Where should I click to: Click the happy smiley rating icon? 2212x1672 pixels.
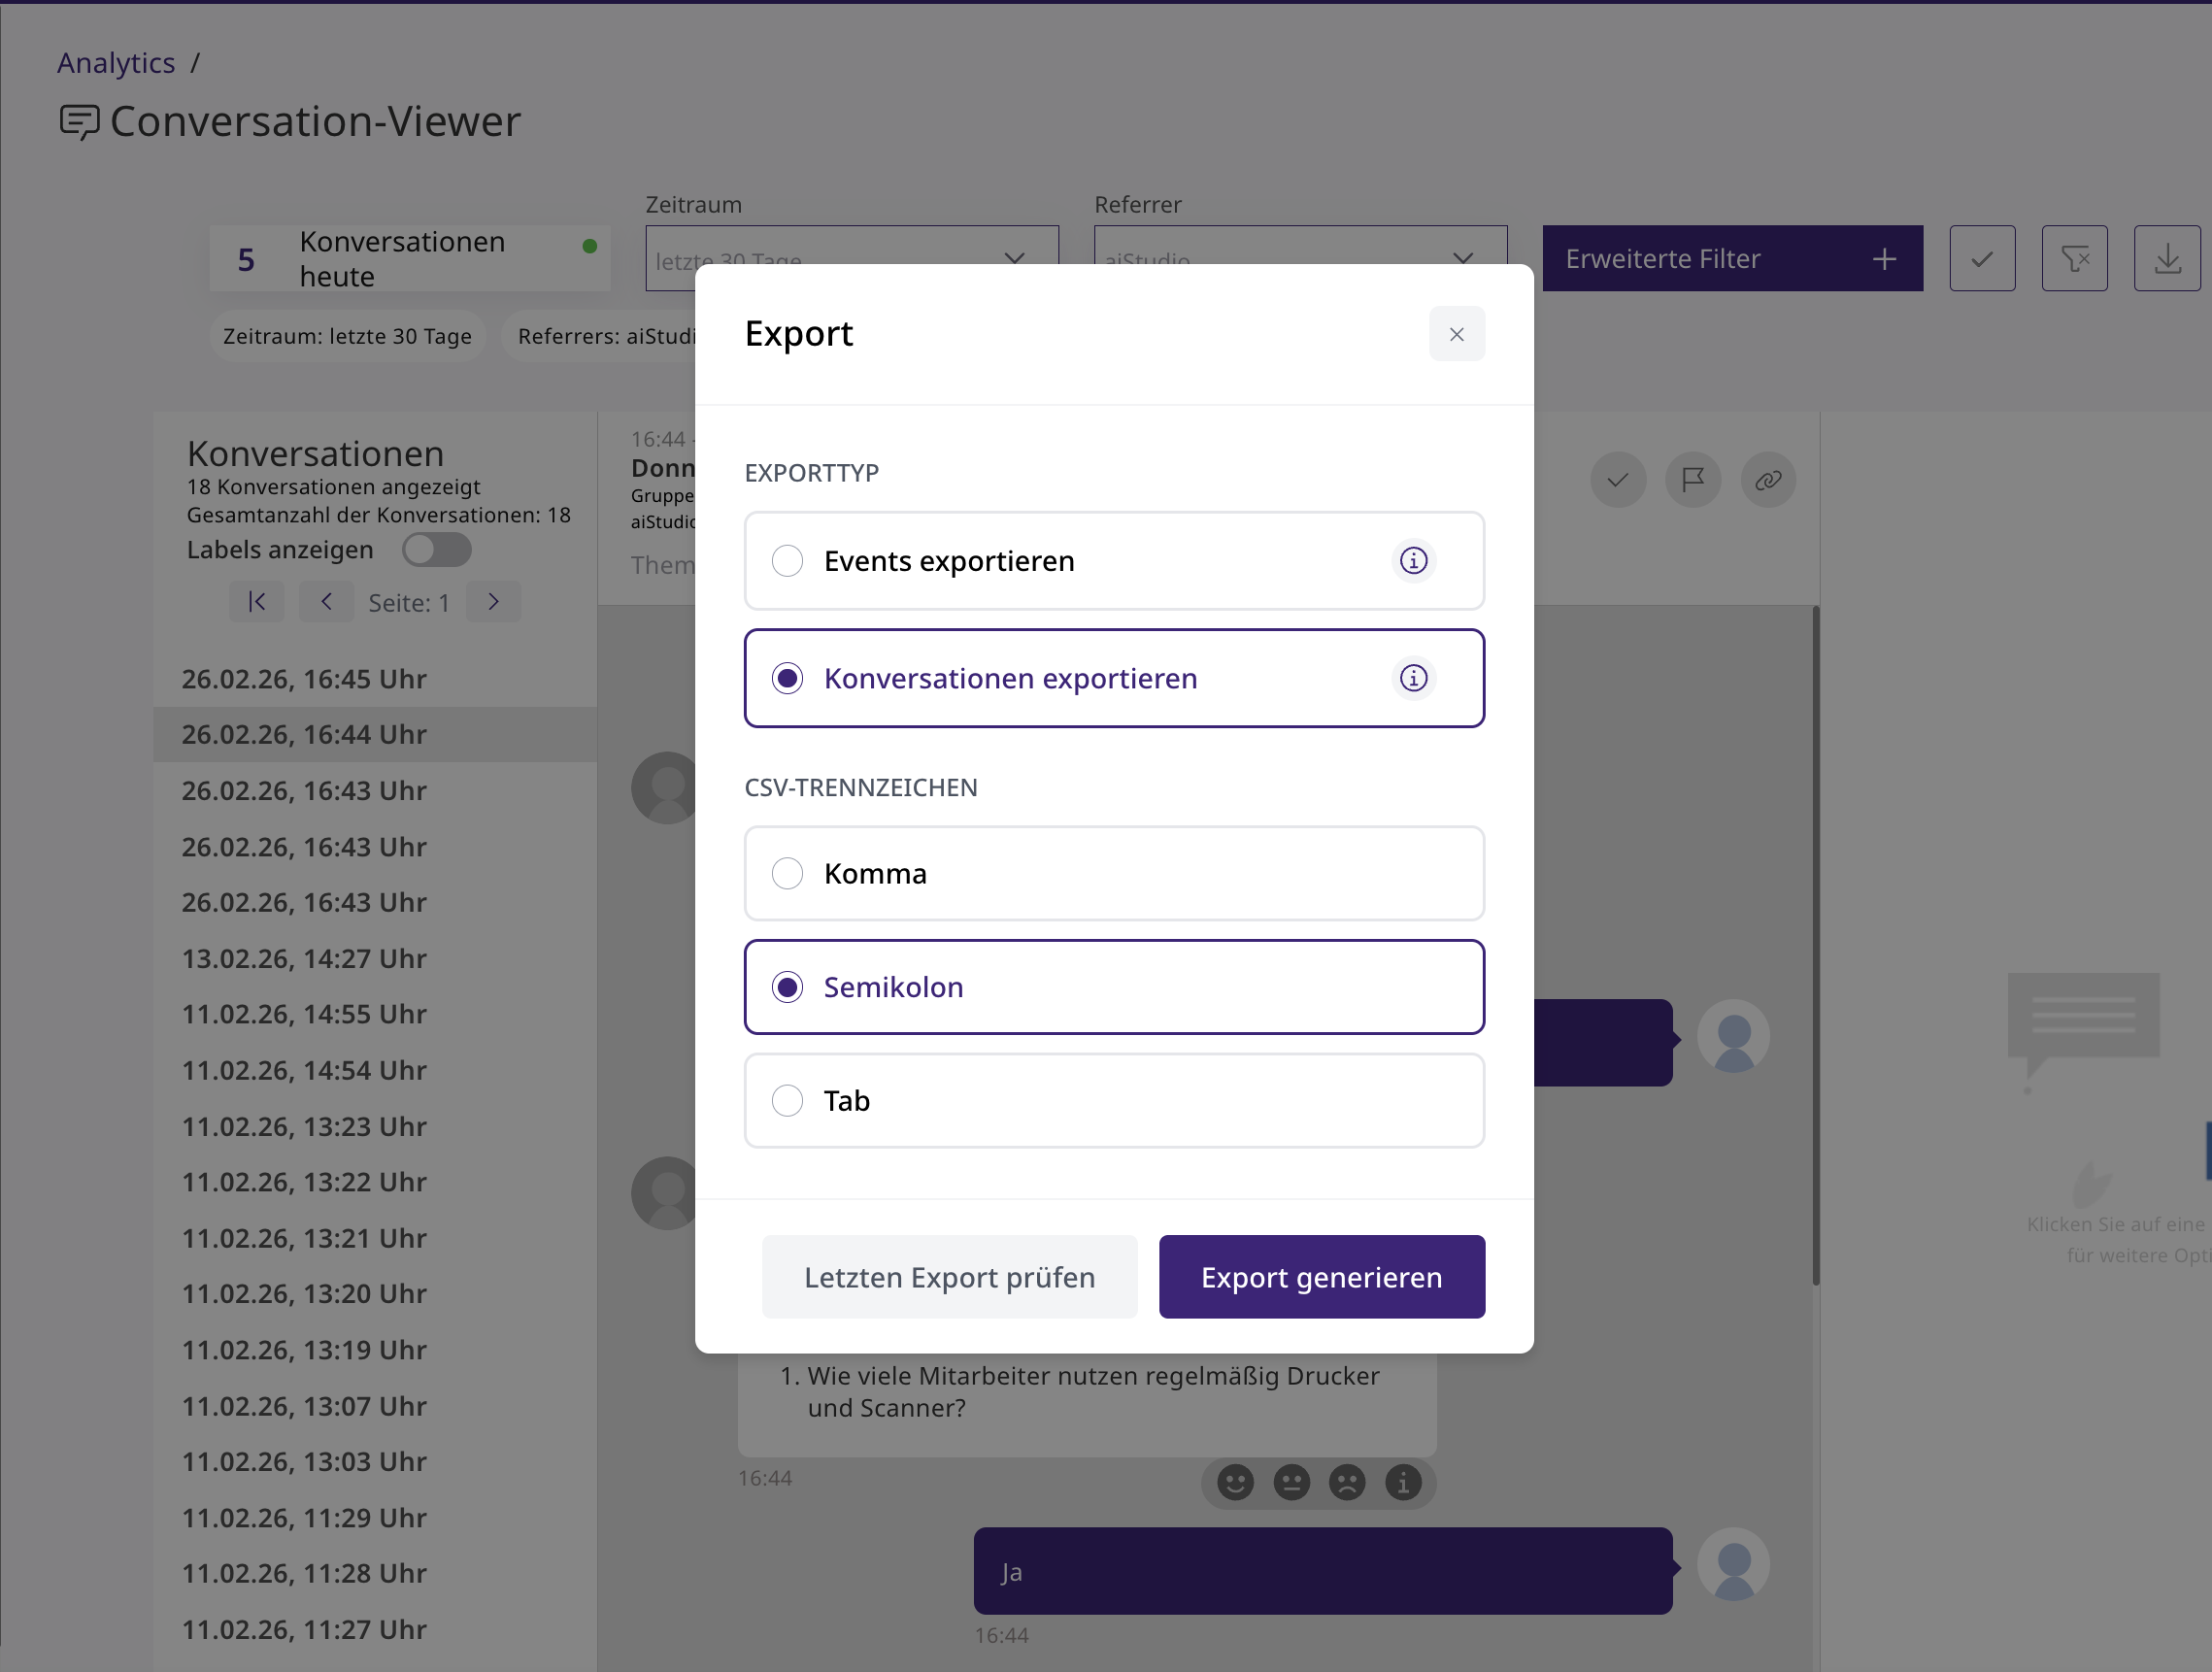[x=1234, y=1482]
